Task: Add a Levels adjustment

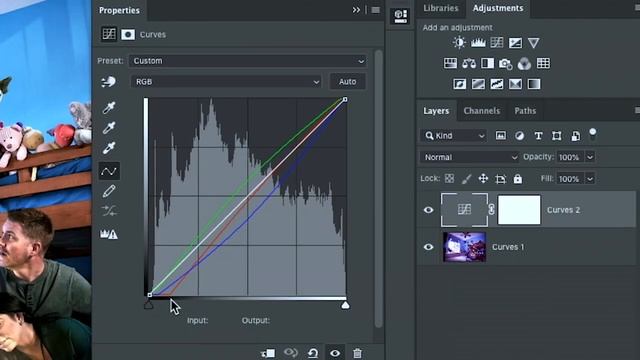Action: pyautogui.click(x=478, y=42)
